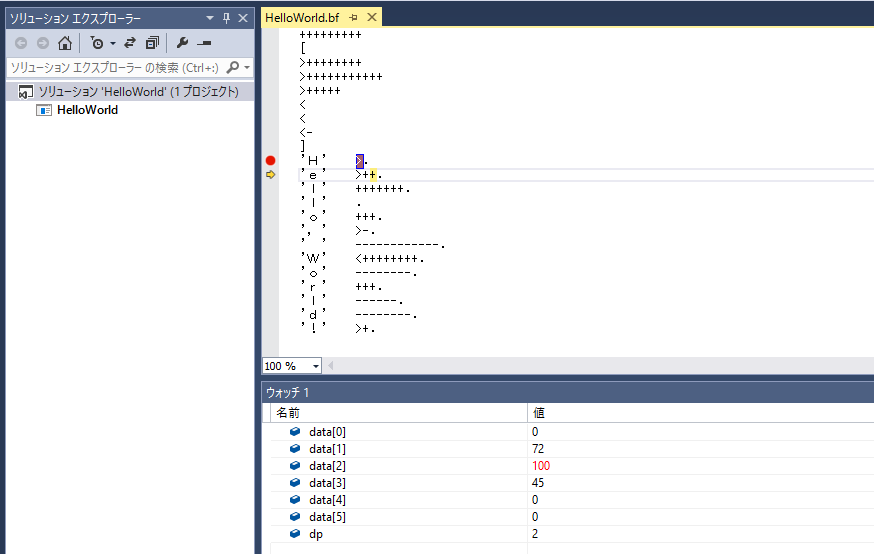Click the Back navigation arrow in Solution Explorer

pos(21,43)
